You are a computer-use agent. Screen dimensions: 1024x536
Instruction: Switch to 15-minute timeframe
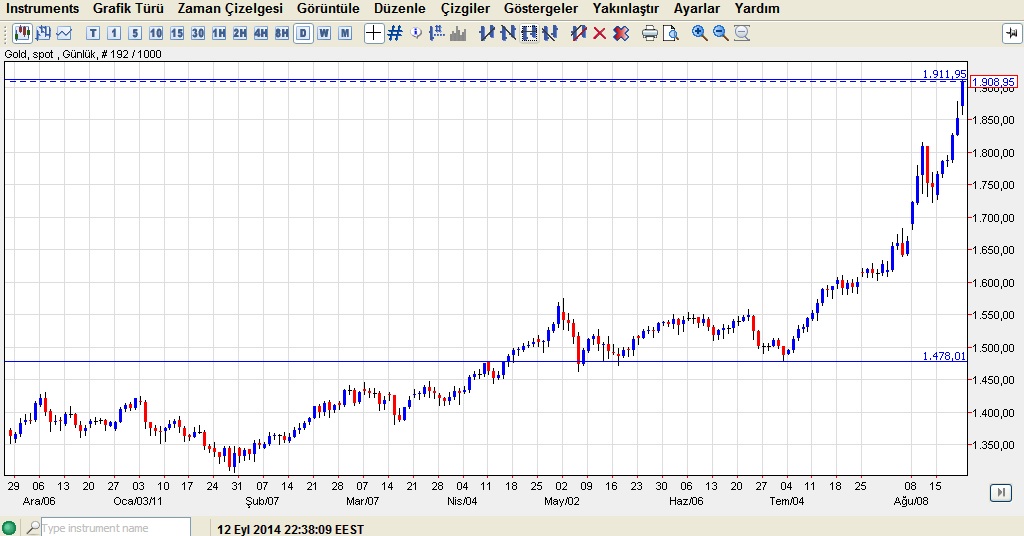coord(177,33)
